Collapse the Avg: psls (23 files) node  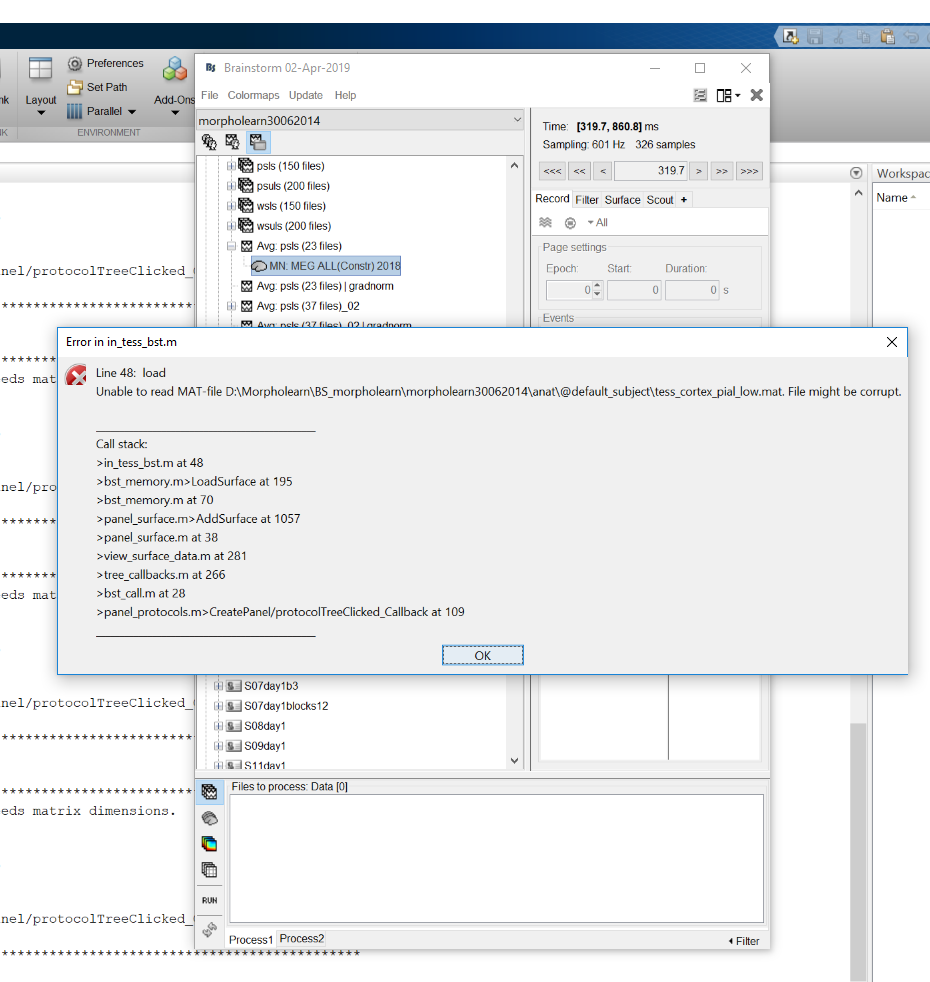pyautogui.click(x=231, y=246)
